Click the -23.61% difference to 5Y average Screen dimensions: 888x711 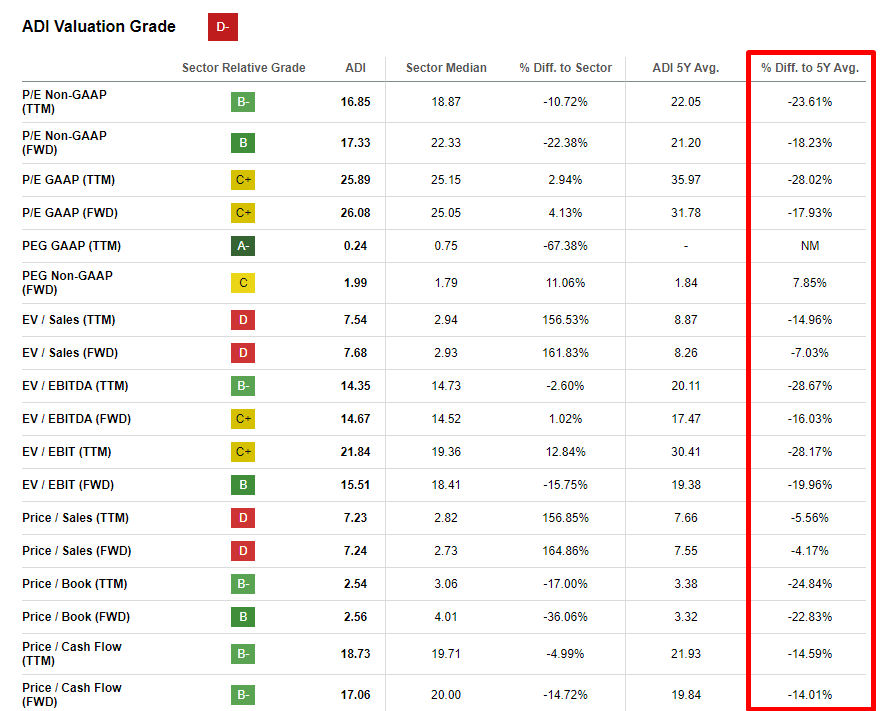[x=810, y=102]
